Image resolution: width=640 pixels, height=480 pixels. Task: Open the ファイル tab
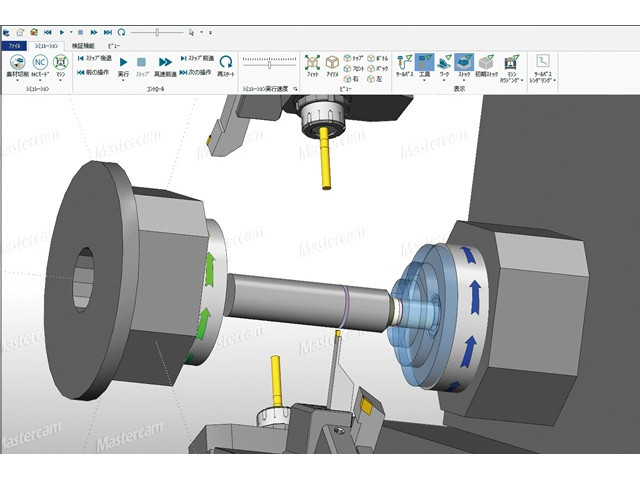(15, 46)
